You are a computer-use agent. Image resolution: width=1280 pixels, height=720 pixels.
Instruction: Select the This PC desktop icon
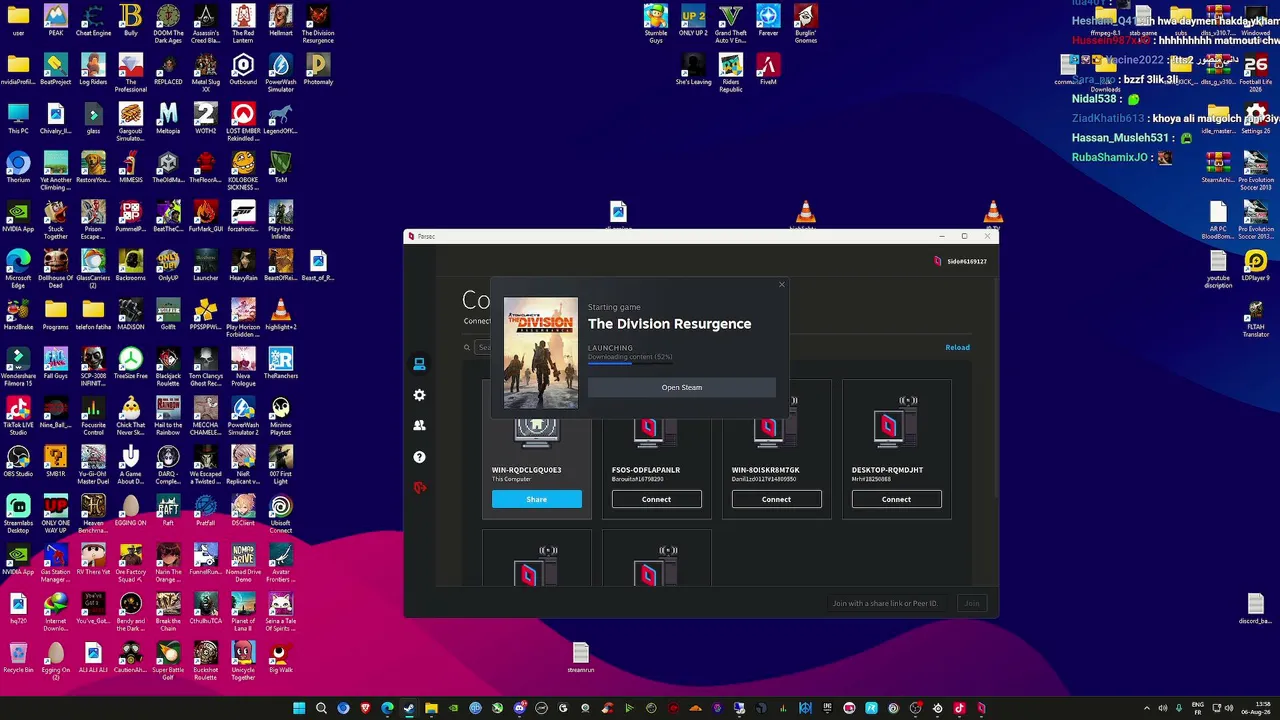click(x=18, y=120)
